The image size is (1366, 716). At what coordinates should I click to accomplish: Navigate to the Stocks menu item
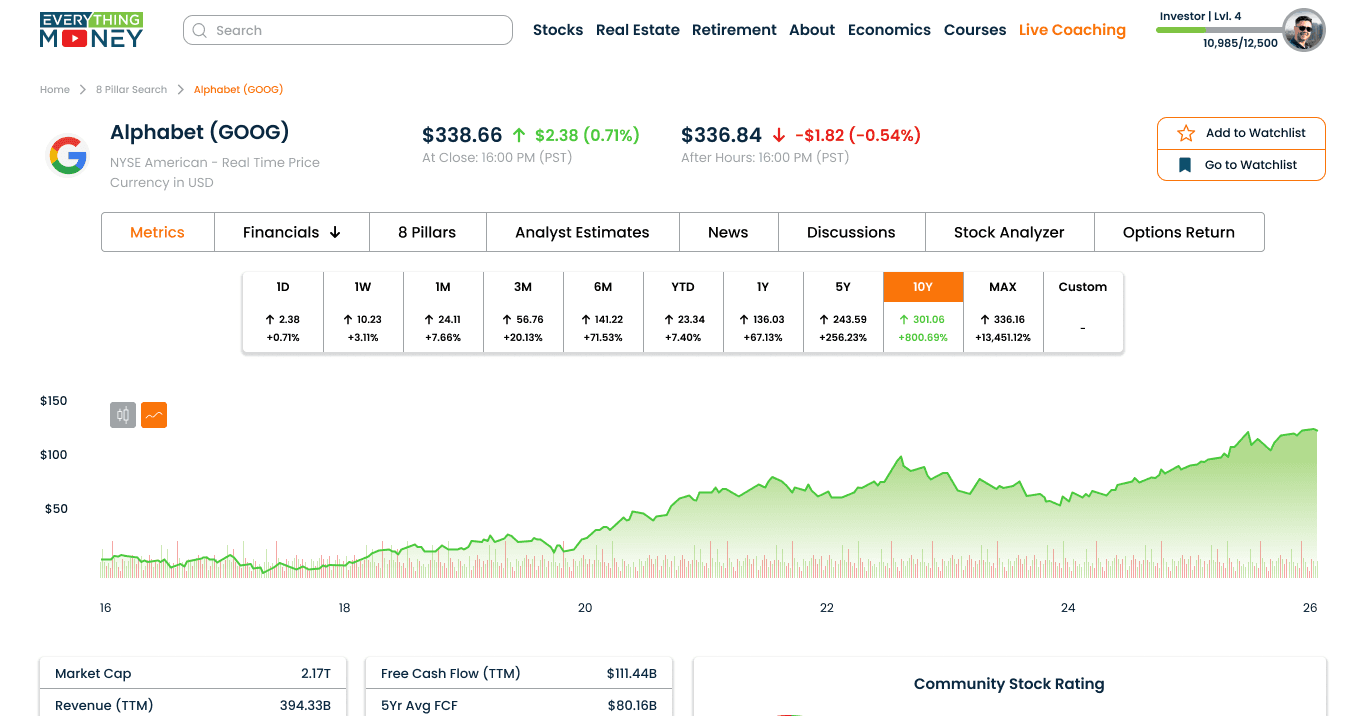558,30
